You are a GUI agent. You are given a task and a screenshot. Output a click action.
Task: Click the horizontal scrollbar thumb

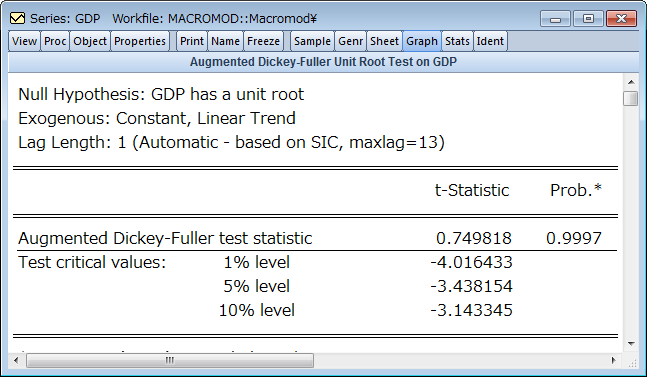point(170,361)
